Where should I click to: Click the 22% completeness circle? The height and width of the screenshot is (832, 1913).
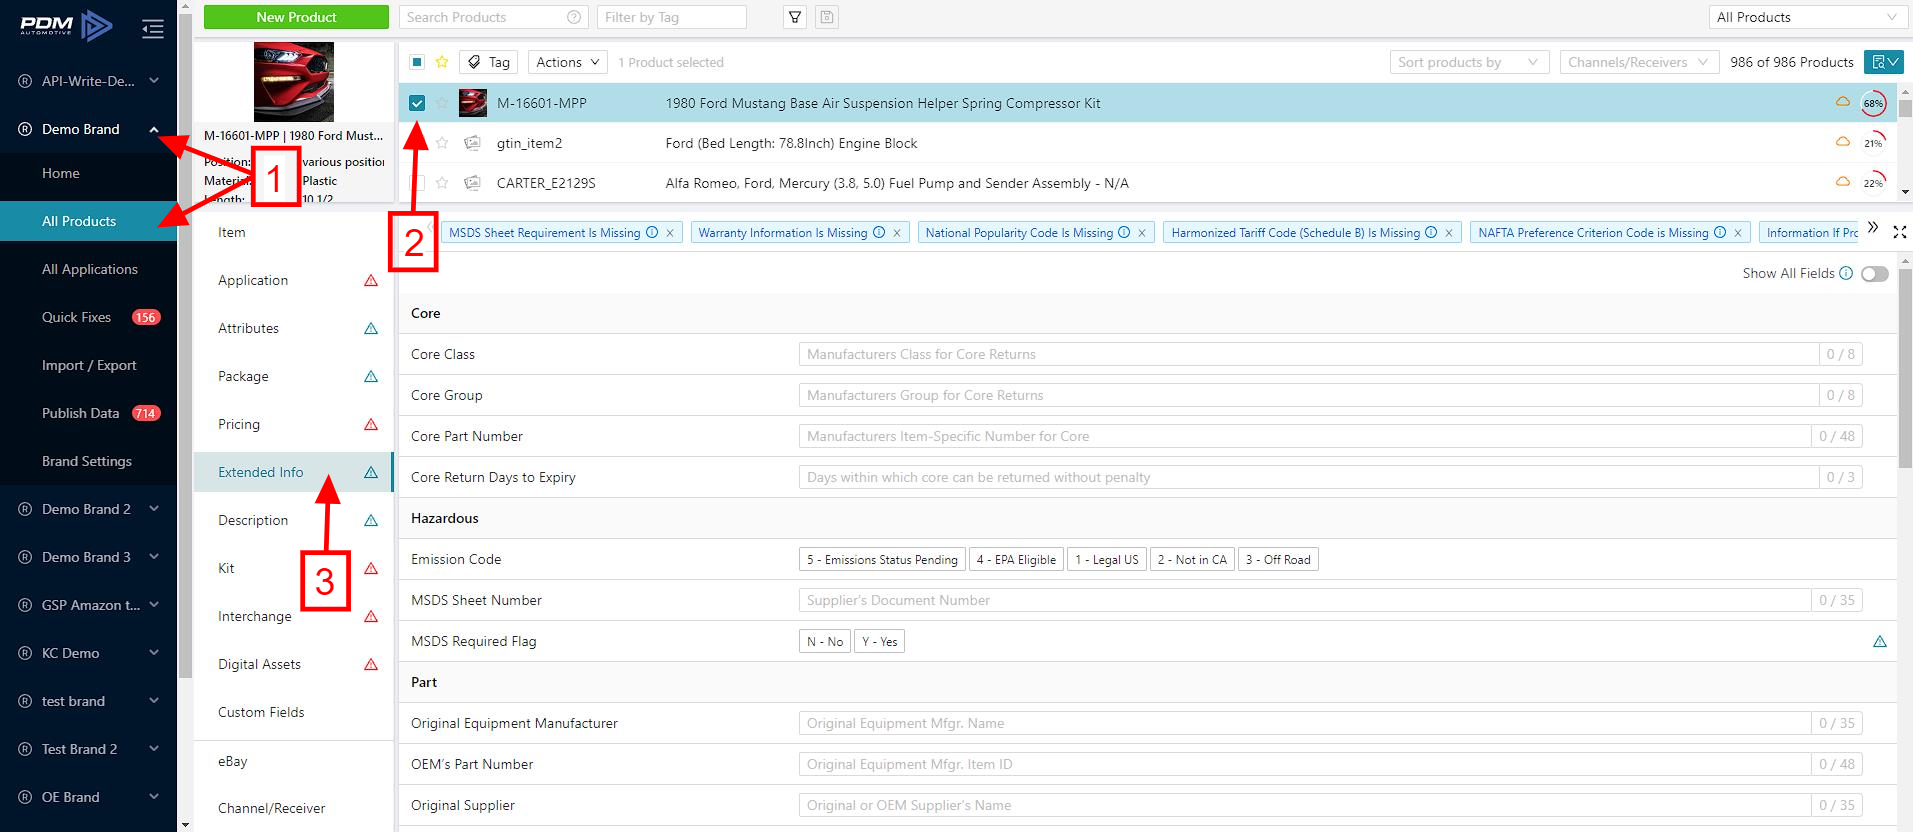pyautogui.click(x=1873, y=183)
